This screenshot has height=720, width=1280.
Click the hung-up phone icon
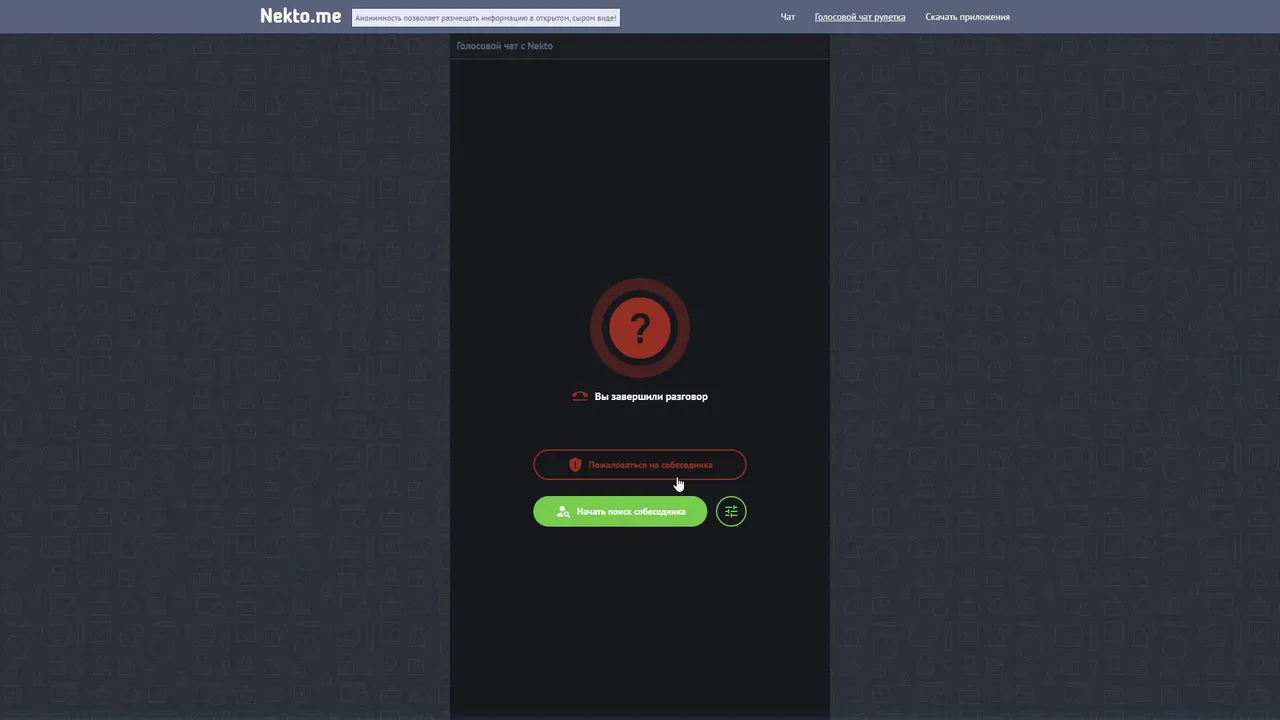(x=580, y=397)
